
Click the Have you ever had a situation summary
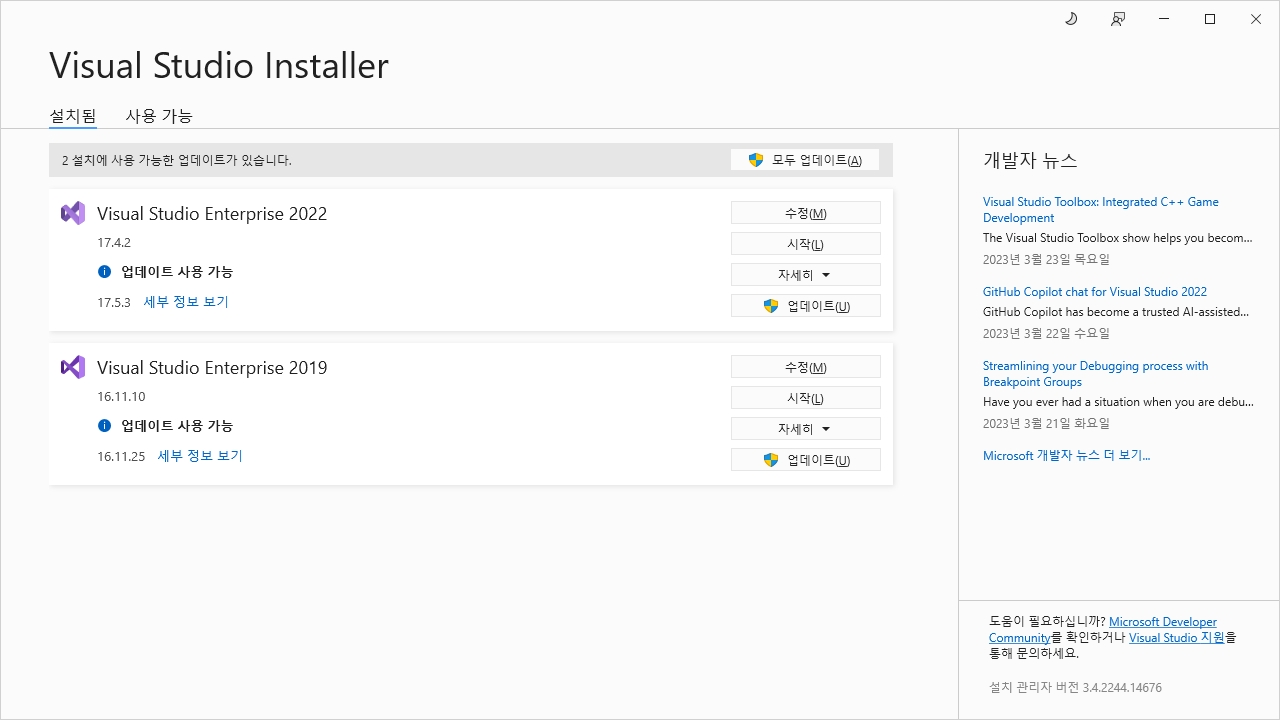click(x=1118, y=402)
